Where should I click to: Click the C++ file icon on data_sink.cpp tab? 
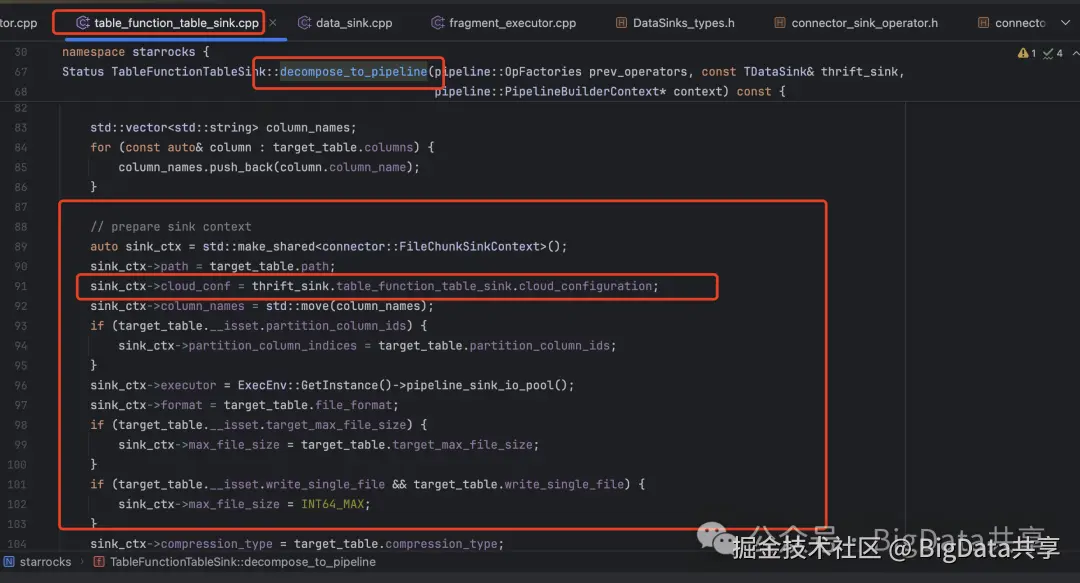coord(304,23)
